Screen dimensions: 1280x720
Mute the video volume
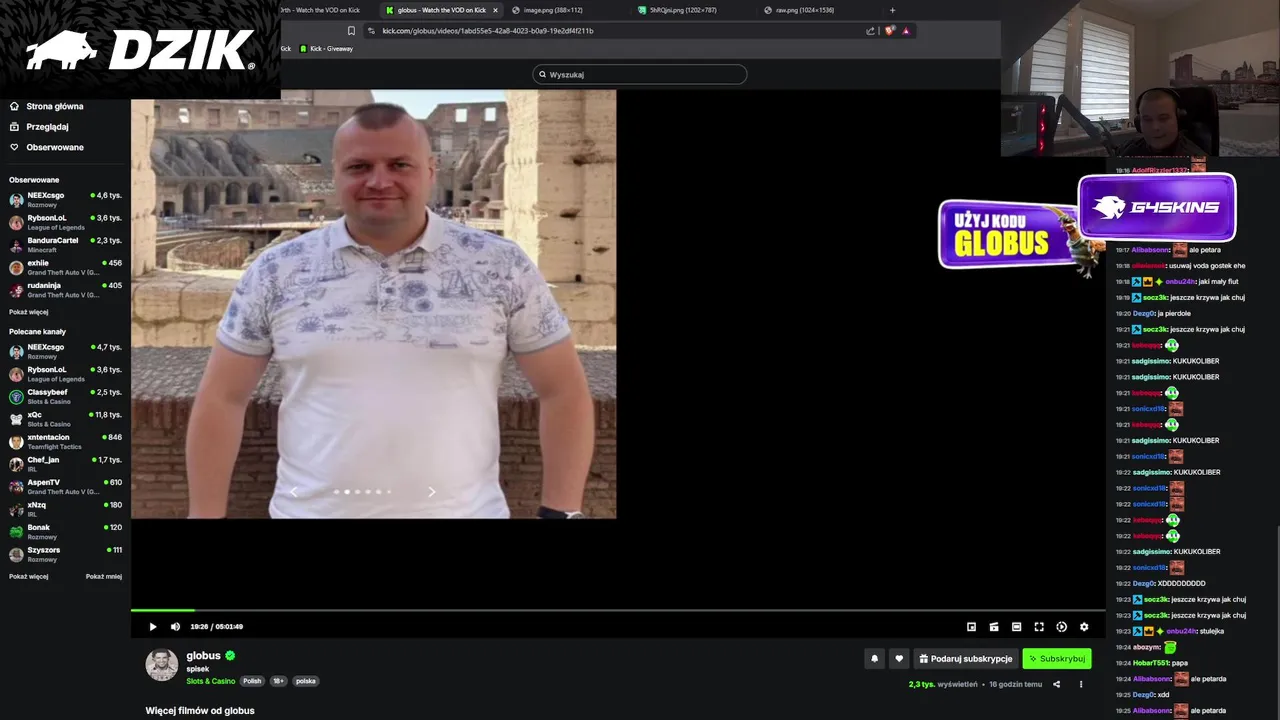[175, 627]
